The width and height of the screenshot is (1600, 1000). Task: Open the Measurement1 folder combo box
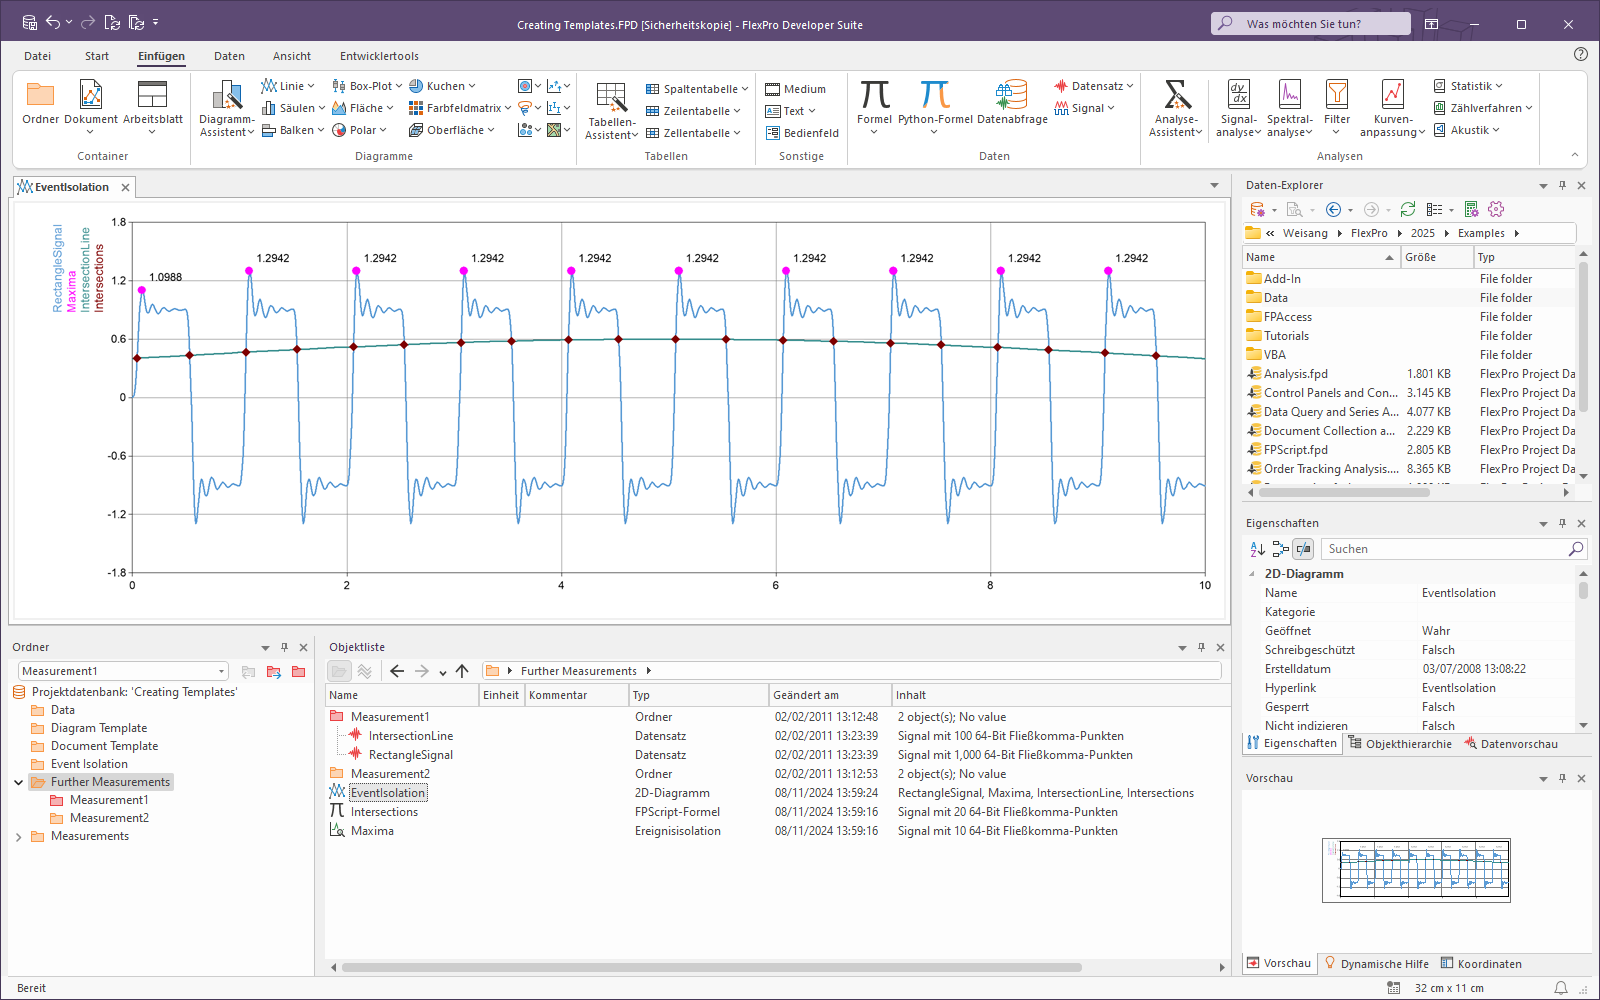click(x=221, y=671)
